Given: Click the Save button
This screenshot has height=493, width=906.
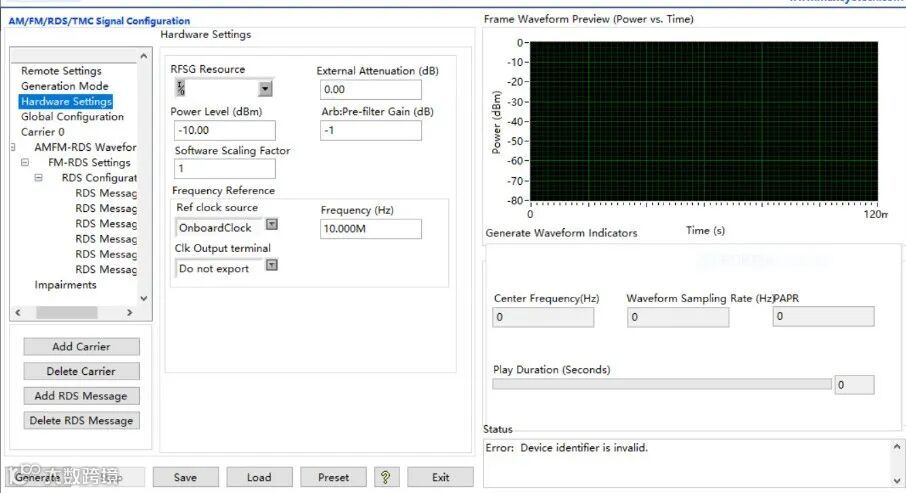Looking at the screenshot, I should pos(185,477).
